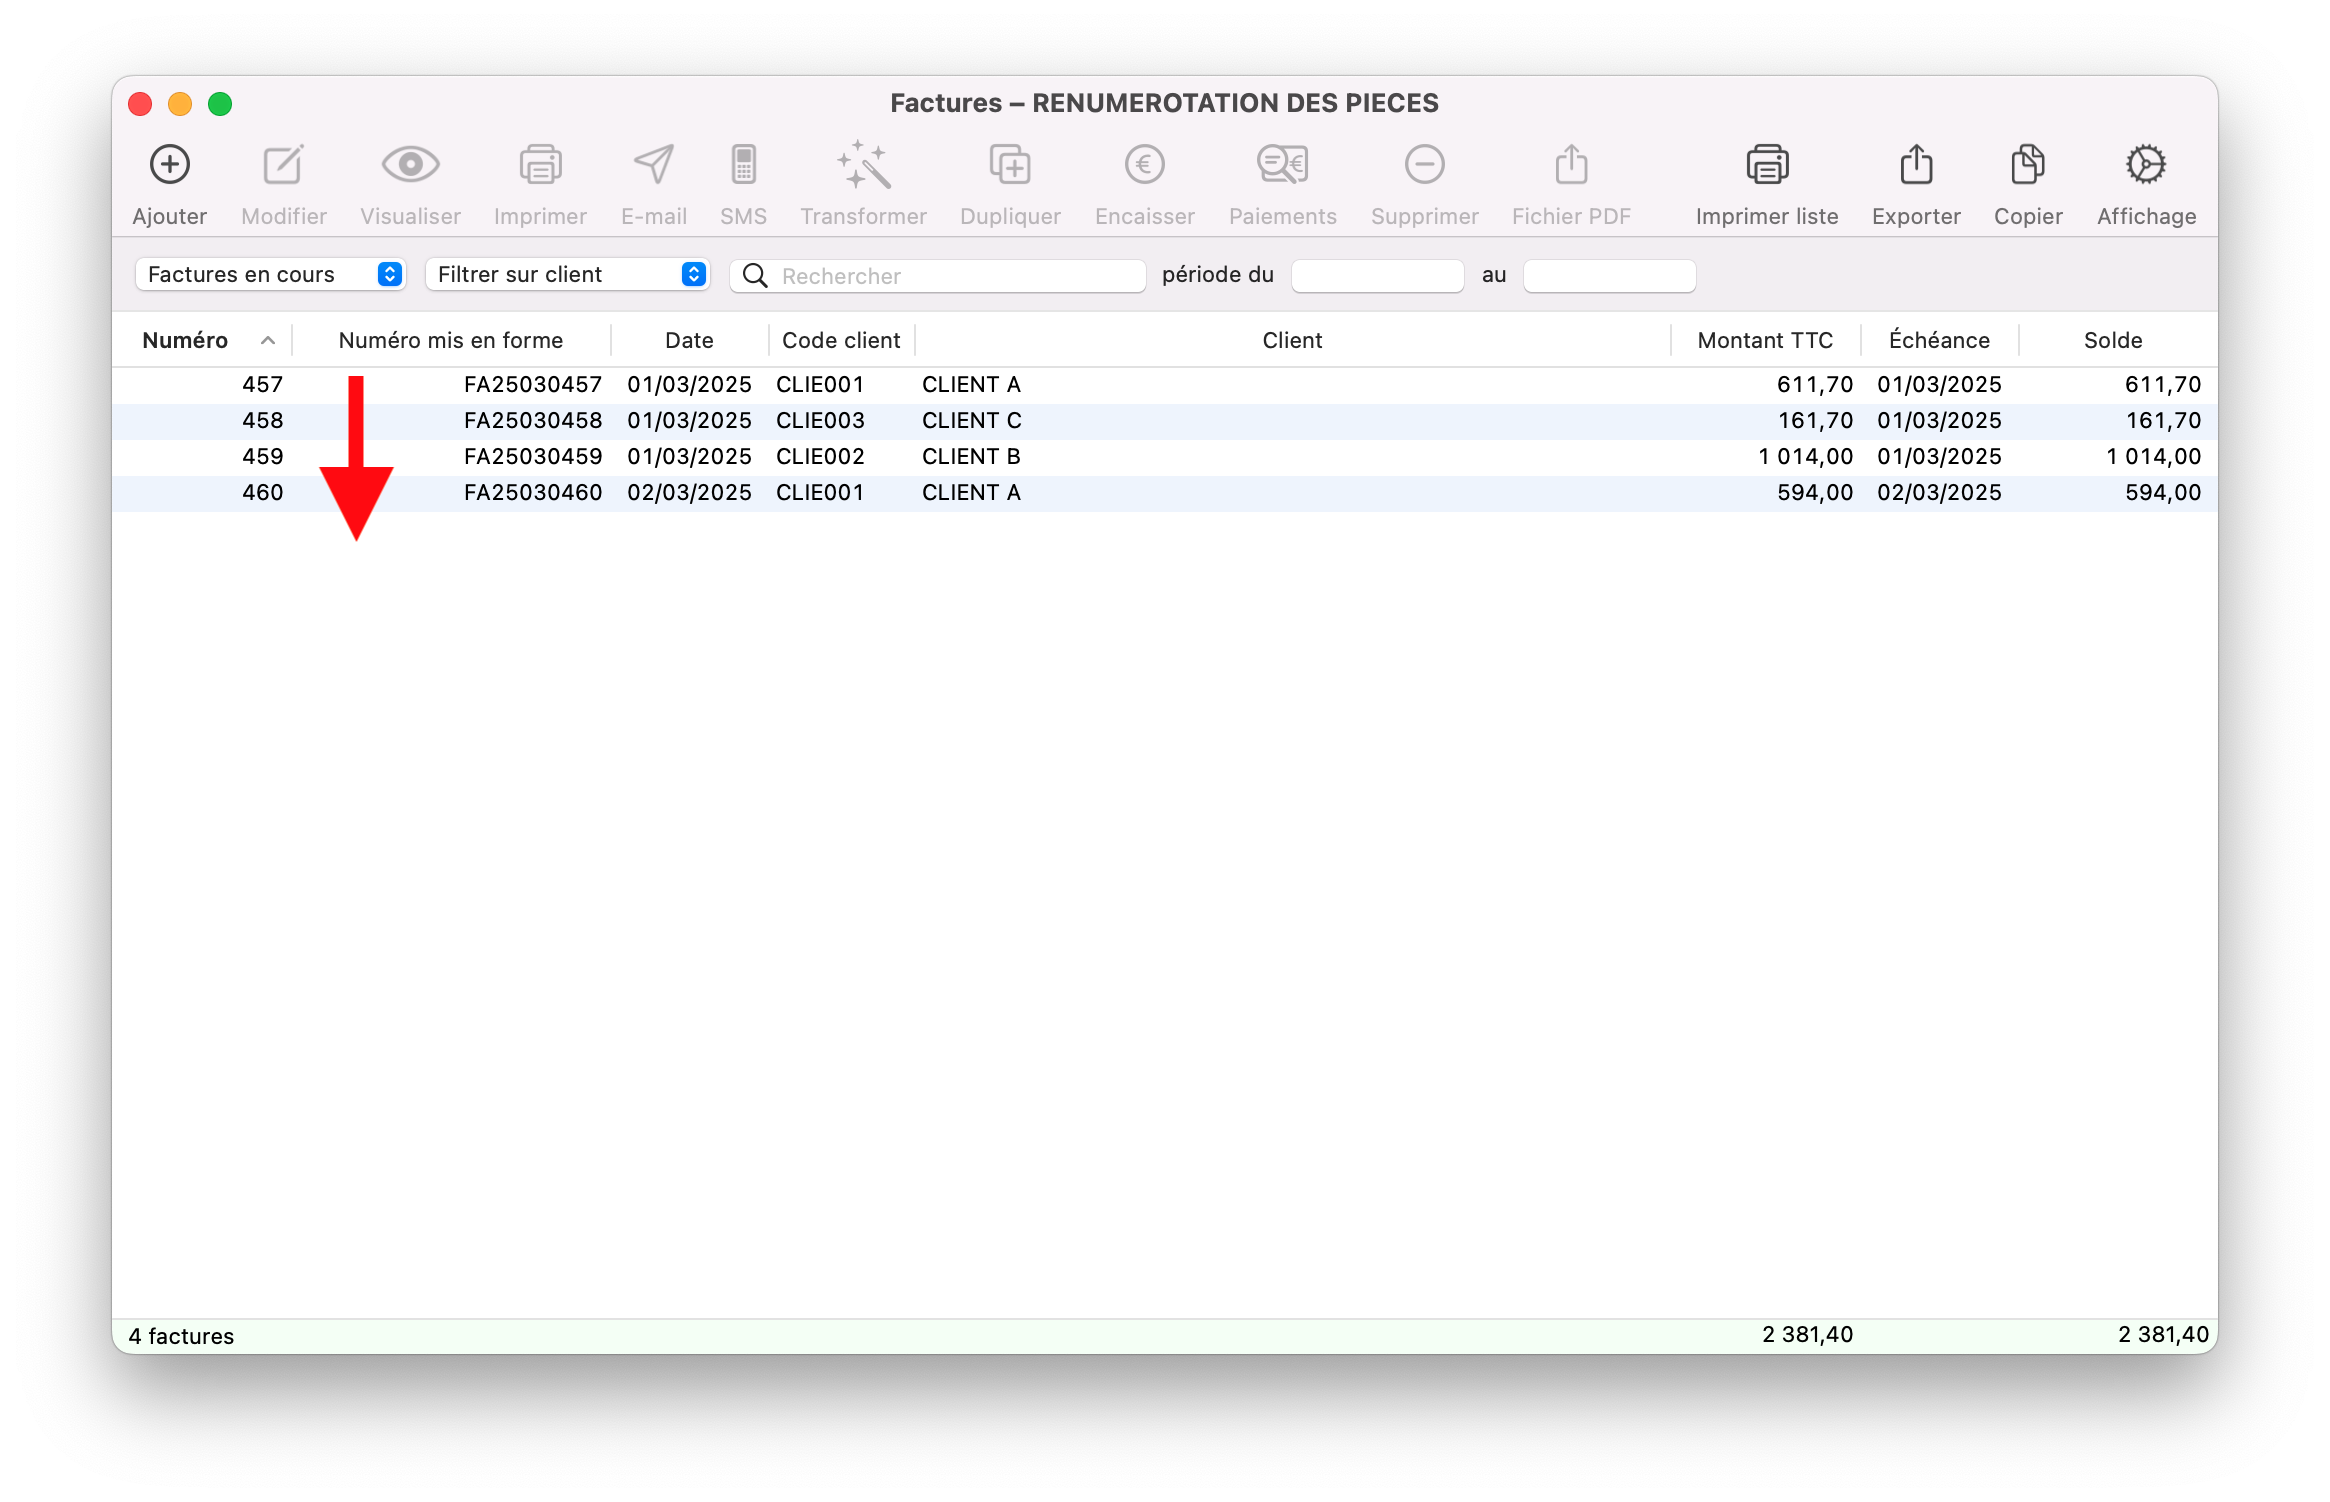The image size is (2330, 1502).
Task: Click the Fichier PDF share icon
Action: [x=1572, y=165]
